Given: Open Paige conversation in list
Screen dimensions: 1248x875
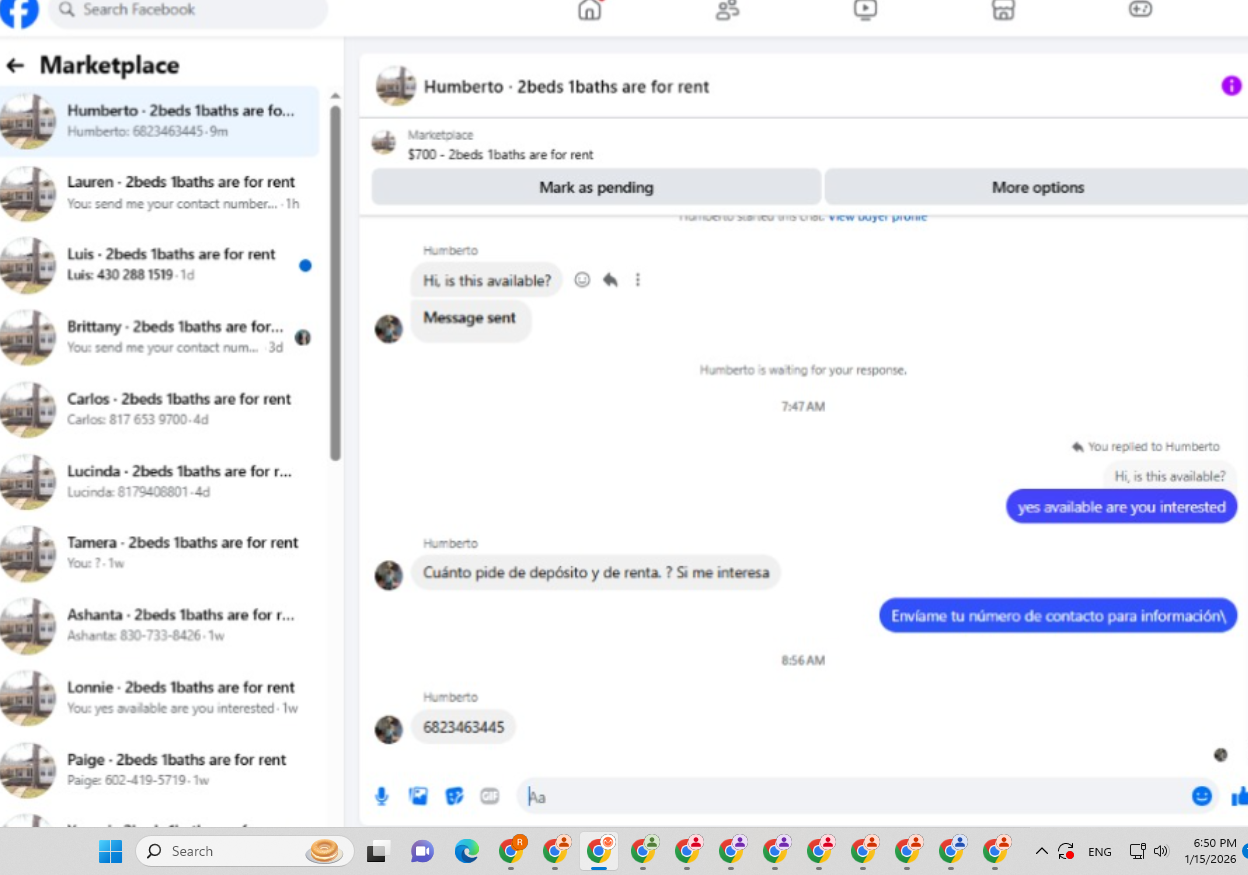Looking at the screenshot, I should pyautogui.click(x=160, y=769).
